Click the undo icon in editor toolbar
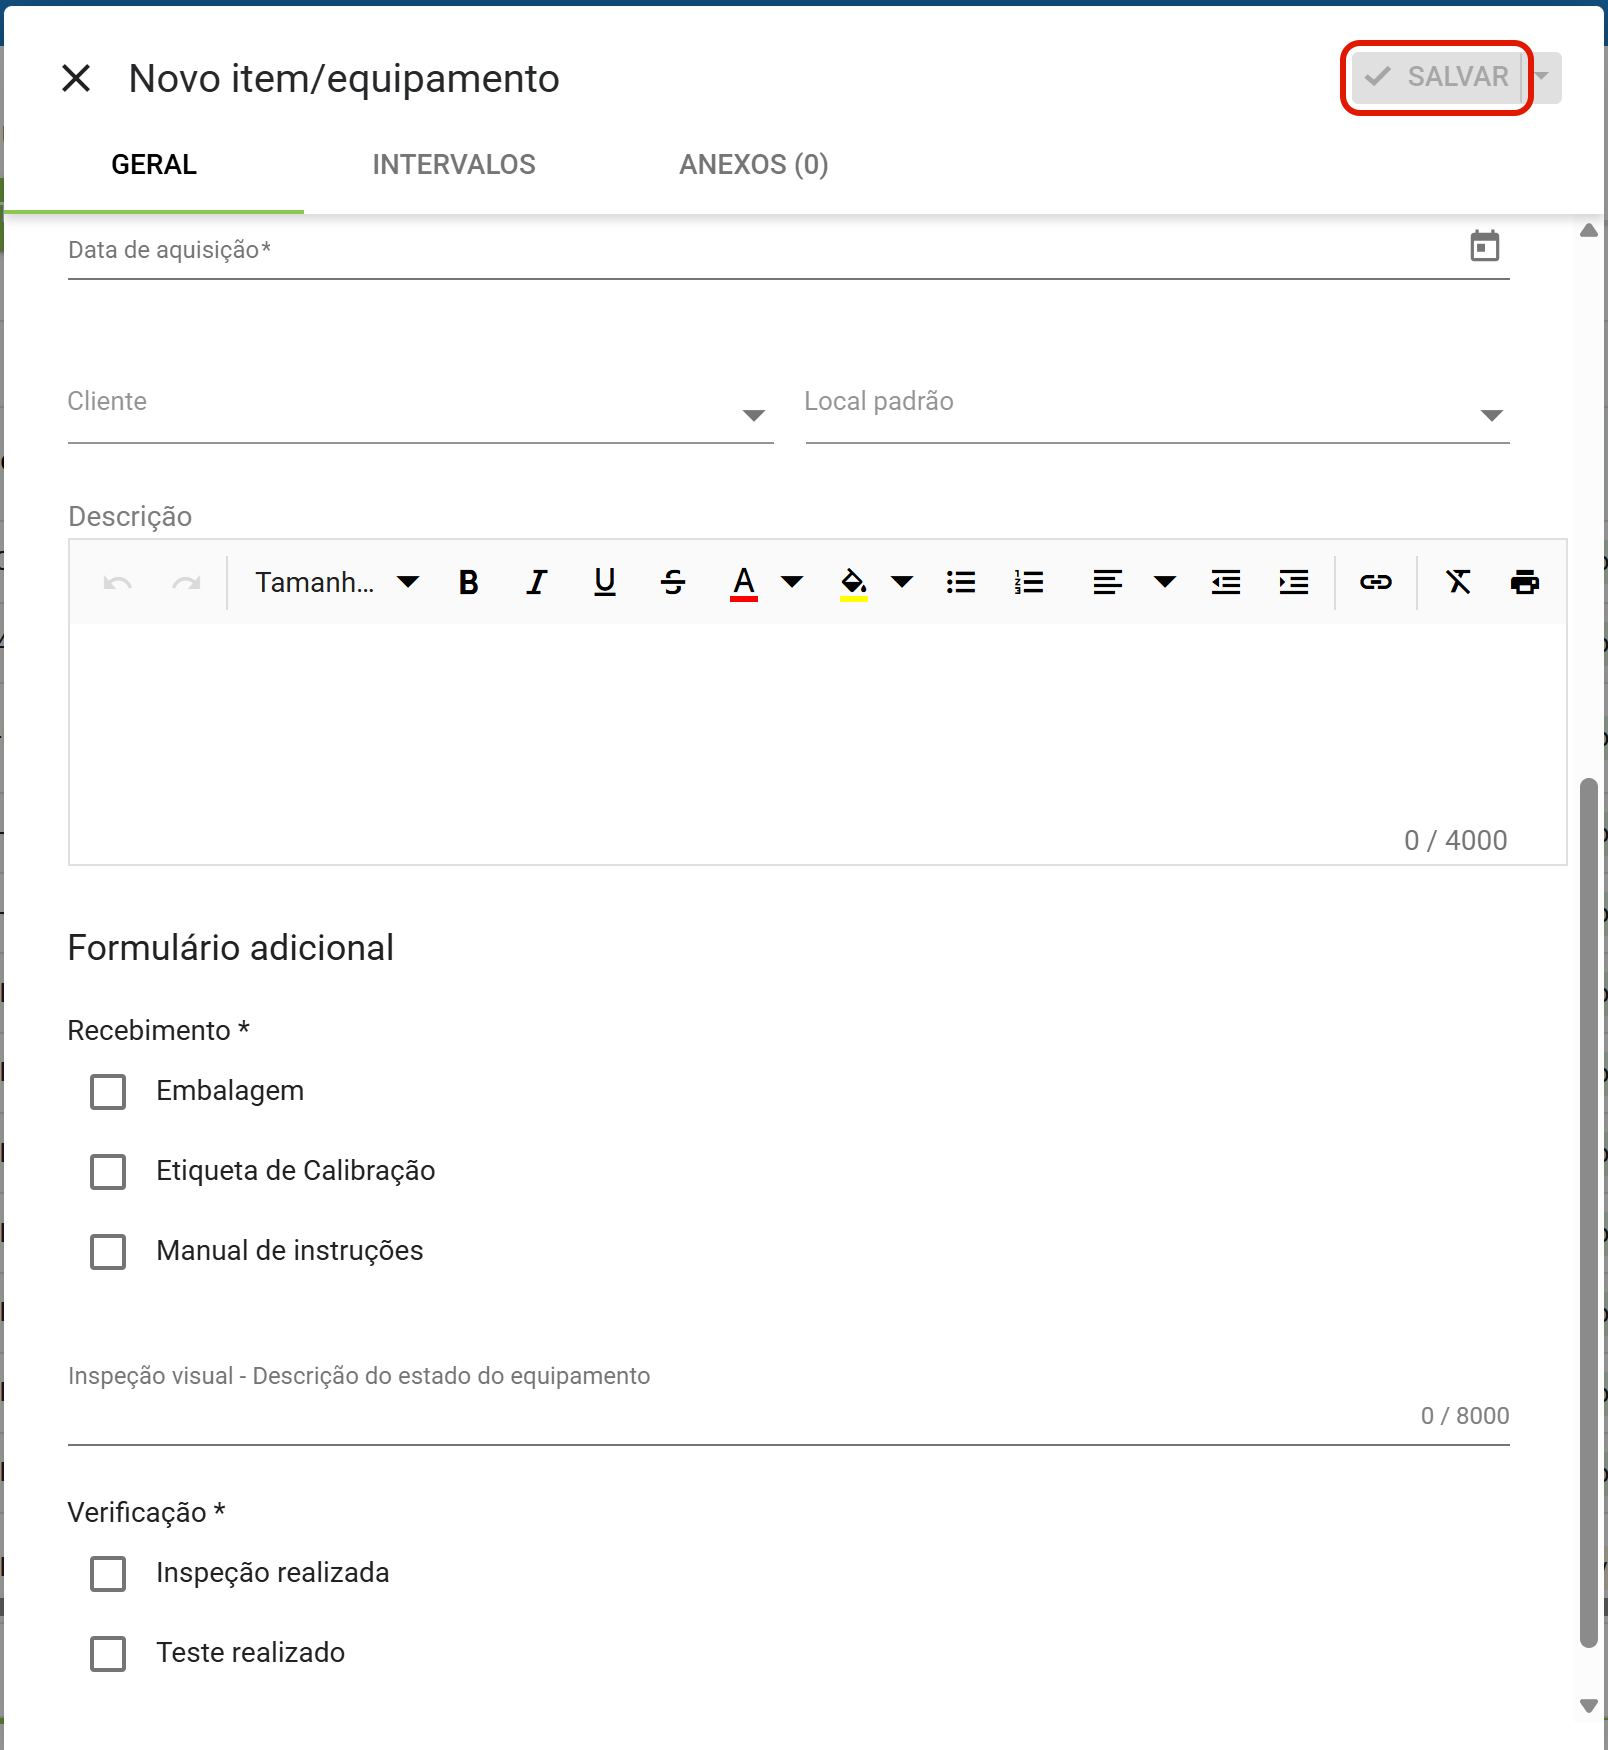Viewport: 1608px width, 1750px height. pos(118,582)
